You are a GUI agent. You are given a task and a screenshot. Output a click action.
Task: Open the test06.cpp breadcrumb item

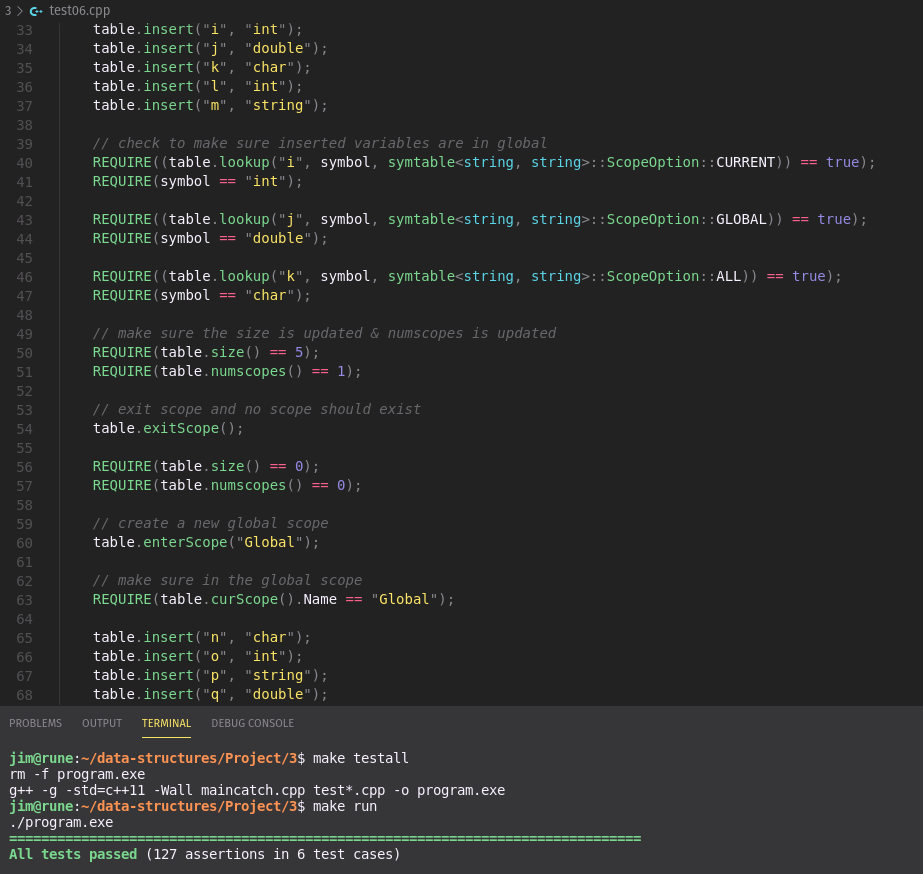pos(79,10)
